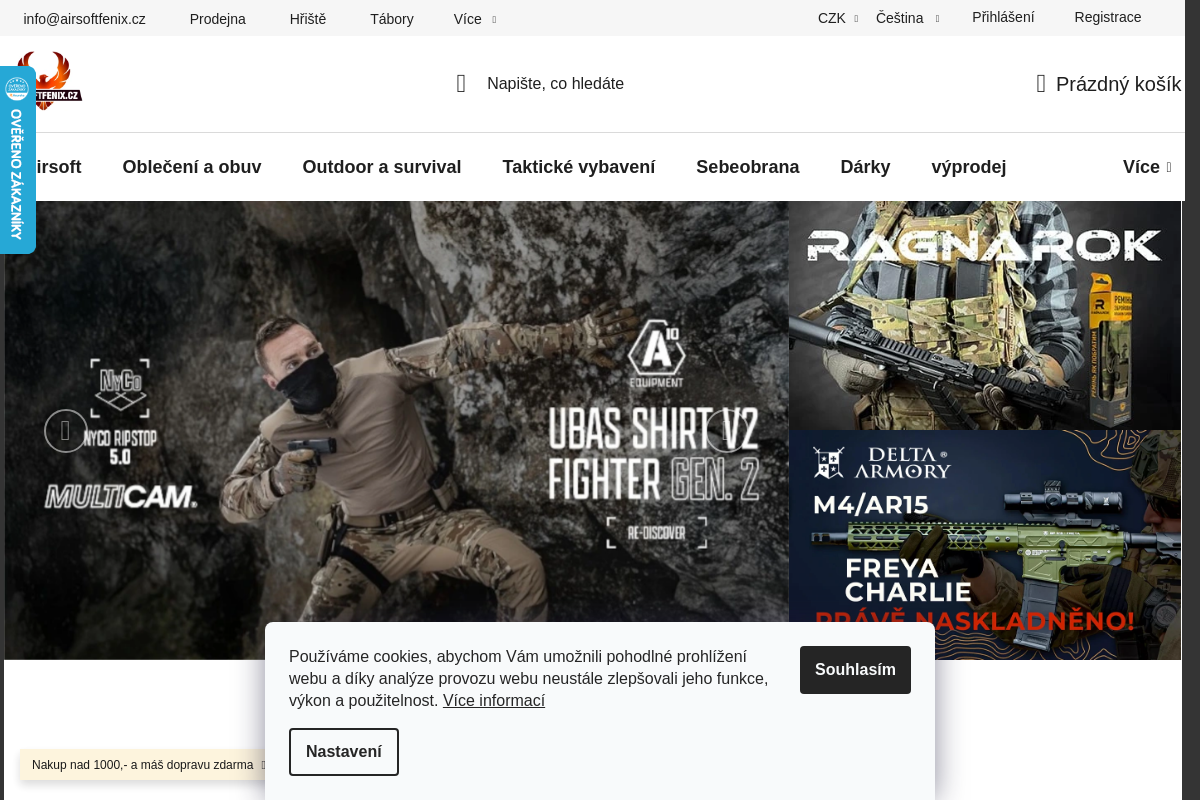Open the Sebeobrana category
This screenshot has height=800, width=1200.
tap(747, 167)
